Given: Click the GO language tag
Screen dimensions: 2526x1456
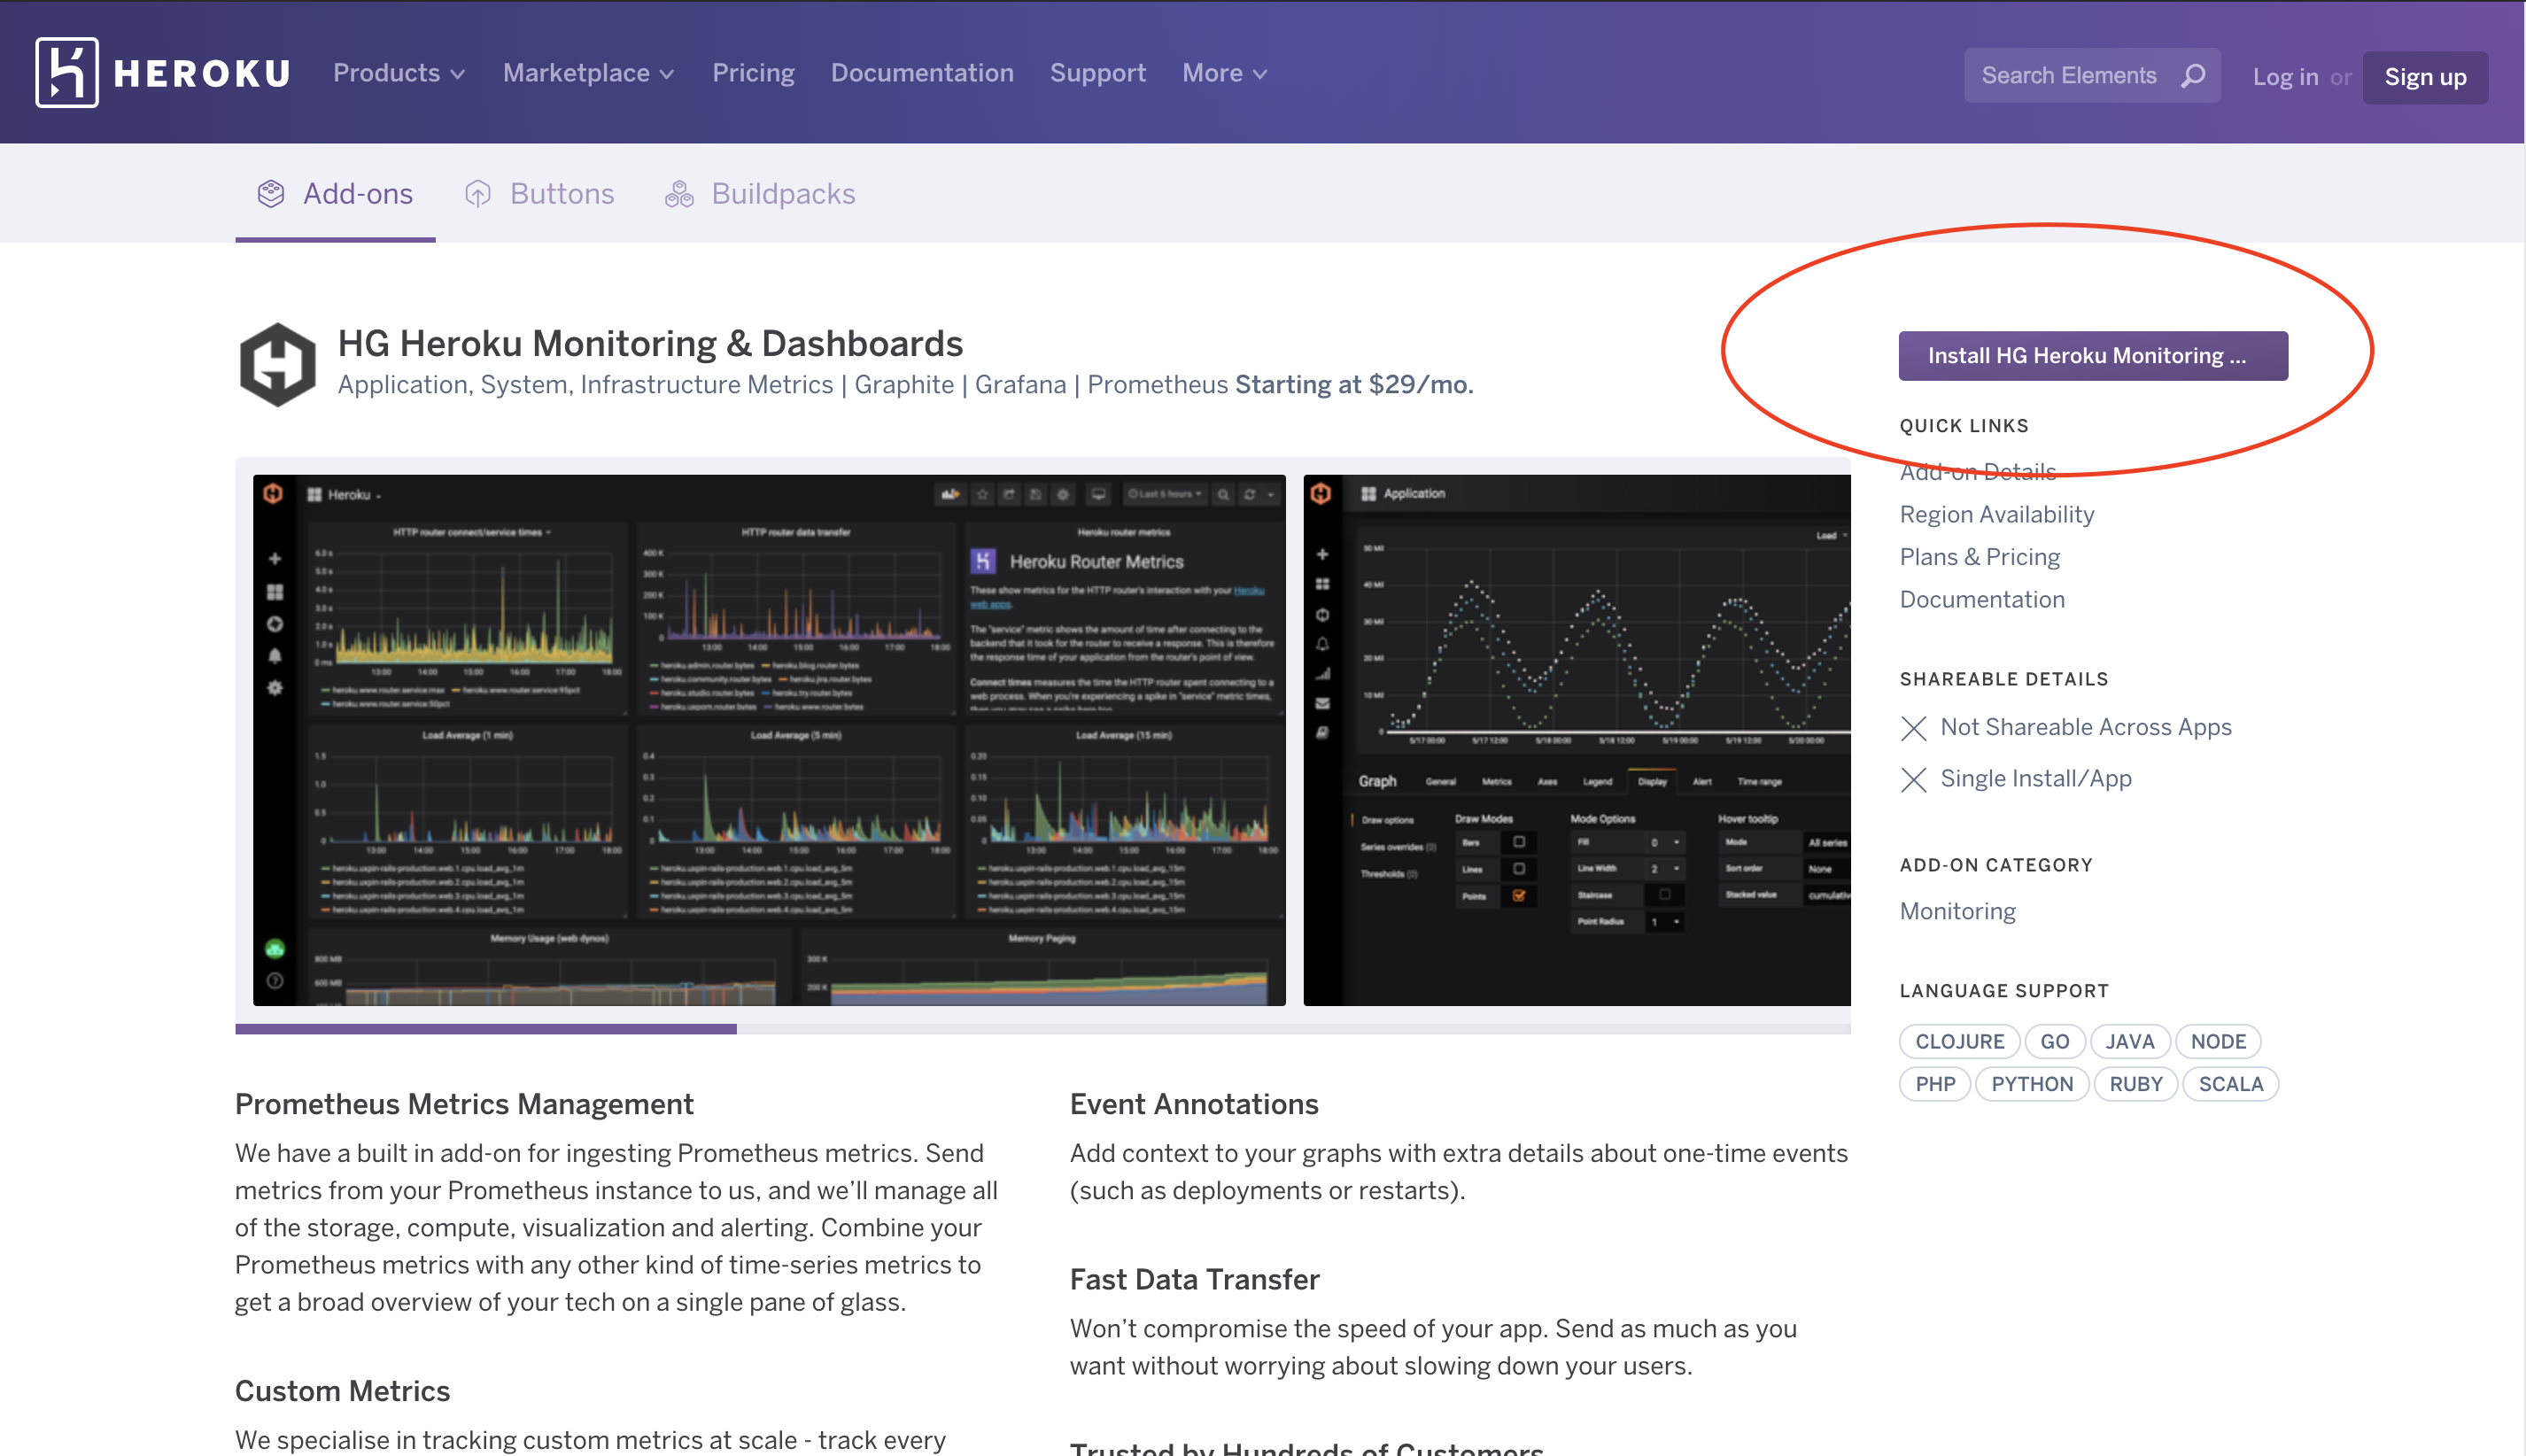Looking at the screenshot, I should point(2054,1041).
